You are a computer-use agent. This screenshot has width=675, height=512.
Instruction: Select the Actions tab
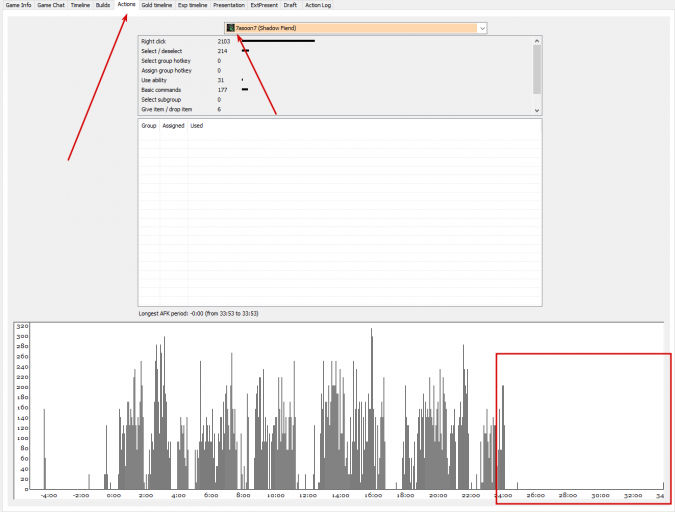(x=126, y=4)
